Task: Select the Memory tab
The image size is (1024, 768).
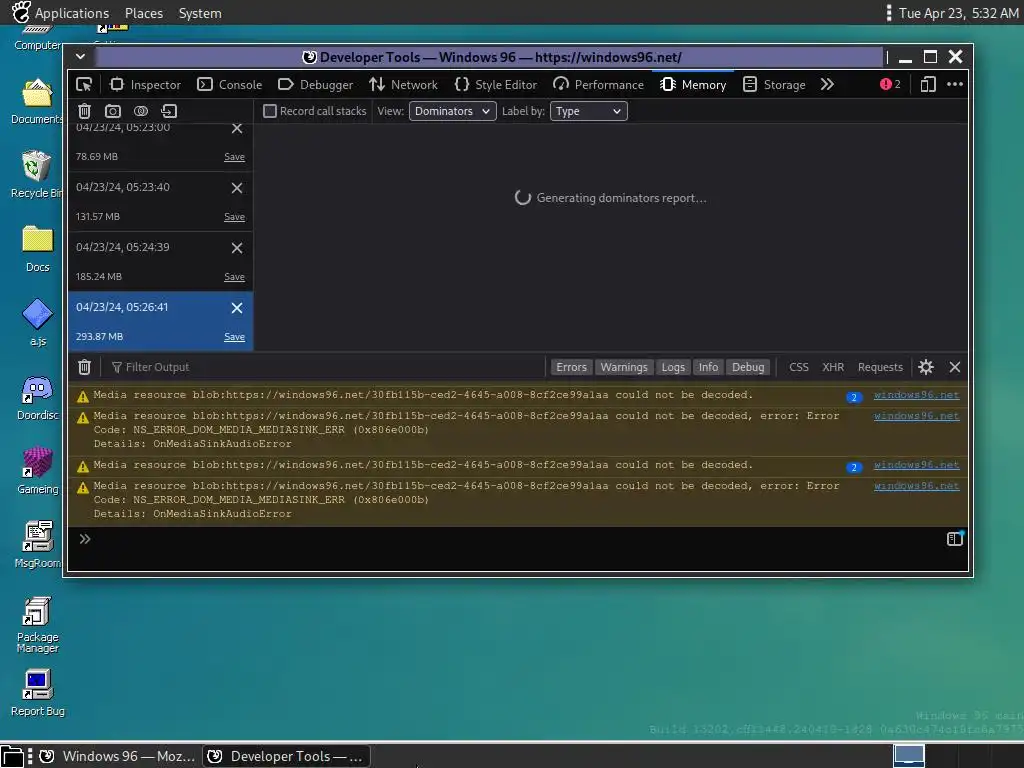Action: [693, 85]
